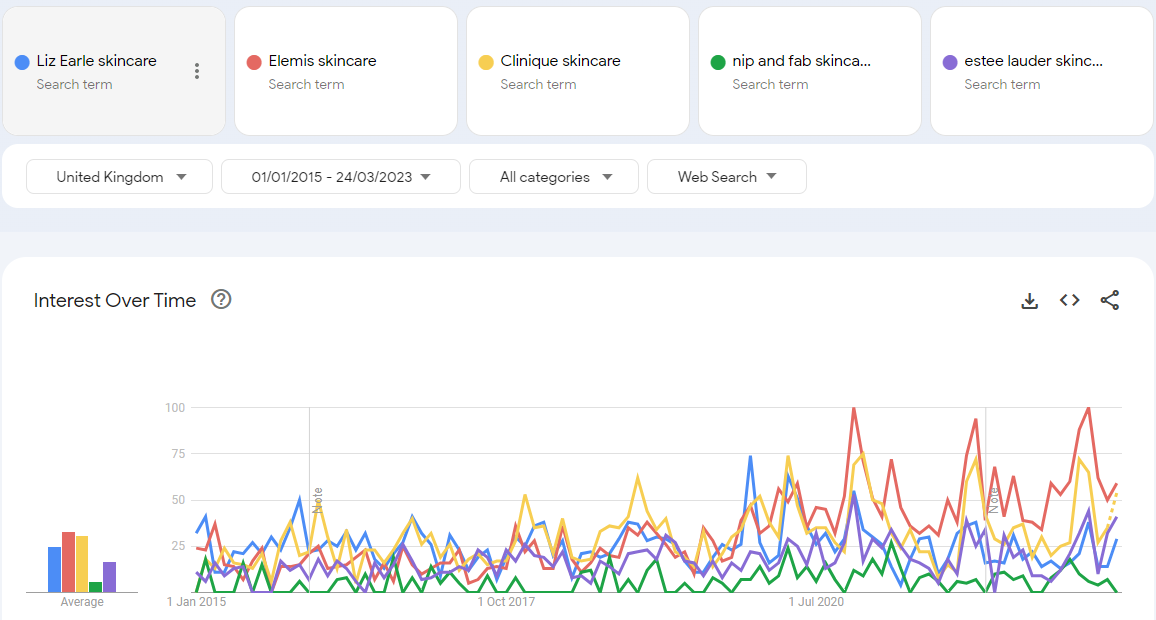The width and height of the screenshot is (1156, 620).
Task: Open the Interest Over Time help tooltip
Action: click(221, 299)
